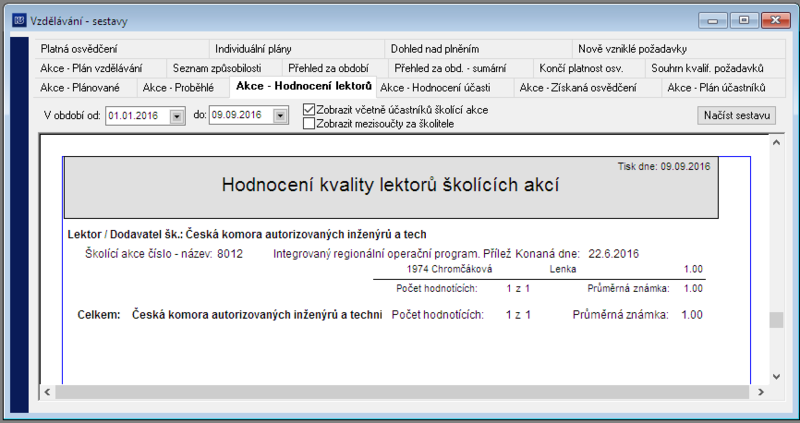Image resolution: width=800 pixels, height=423 pixels.
Task: Click the horizontal scrollbar left arrow
Action: pos(47,392)
